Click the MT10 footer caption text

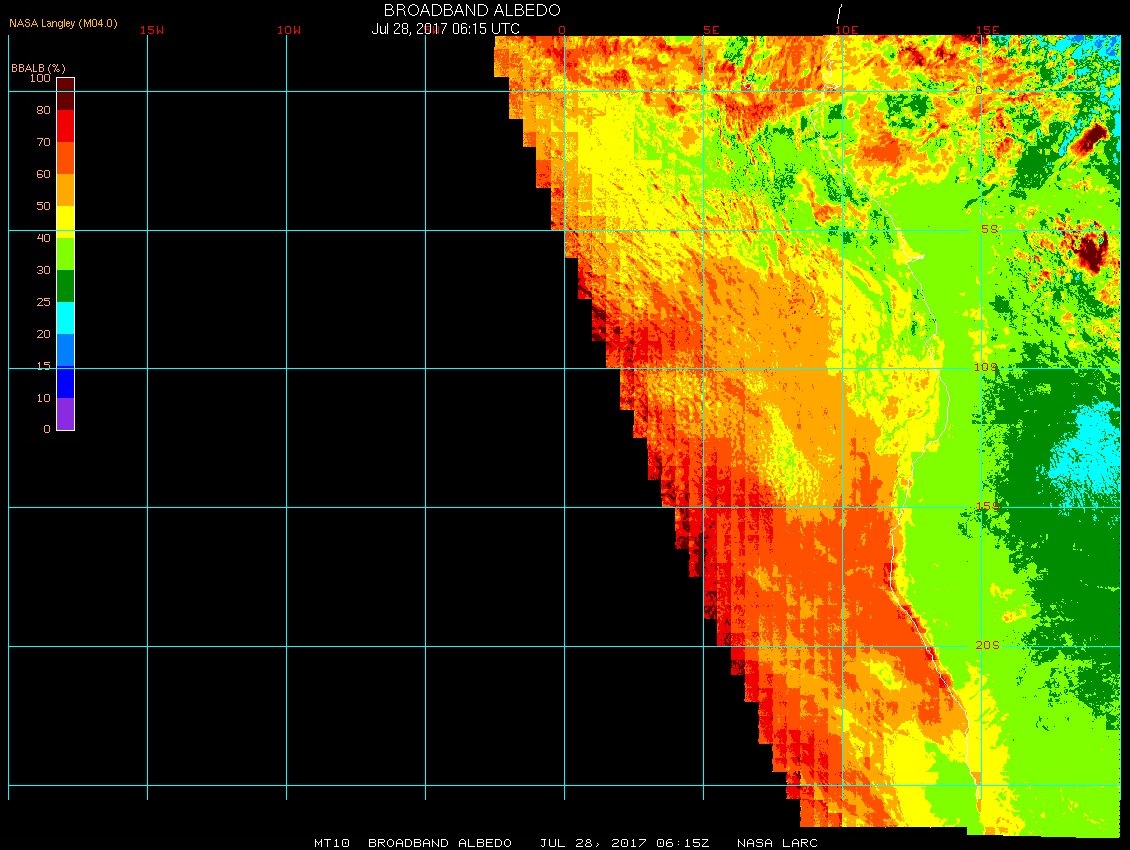click(x=331, y=843)
